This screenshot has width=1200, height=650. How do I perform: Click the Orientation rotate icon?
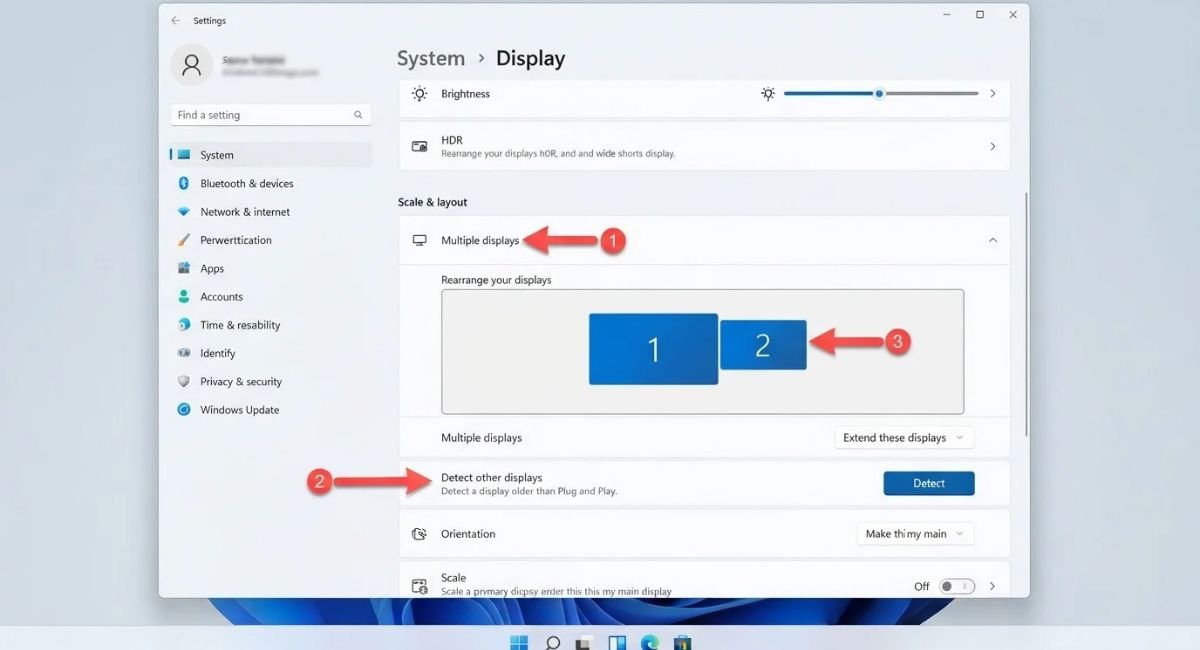tap(420, 534)
